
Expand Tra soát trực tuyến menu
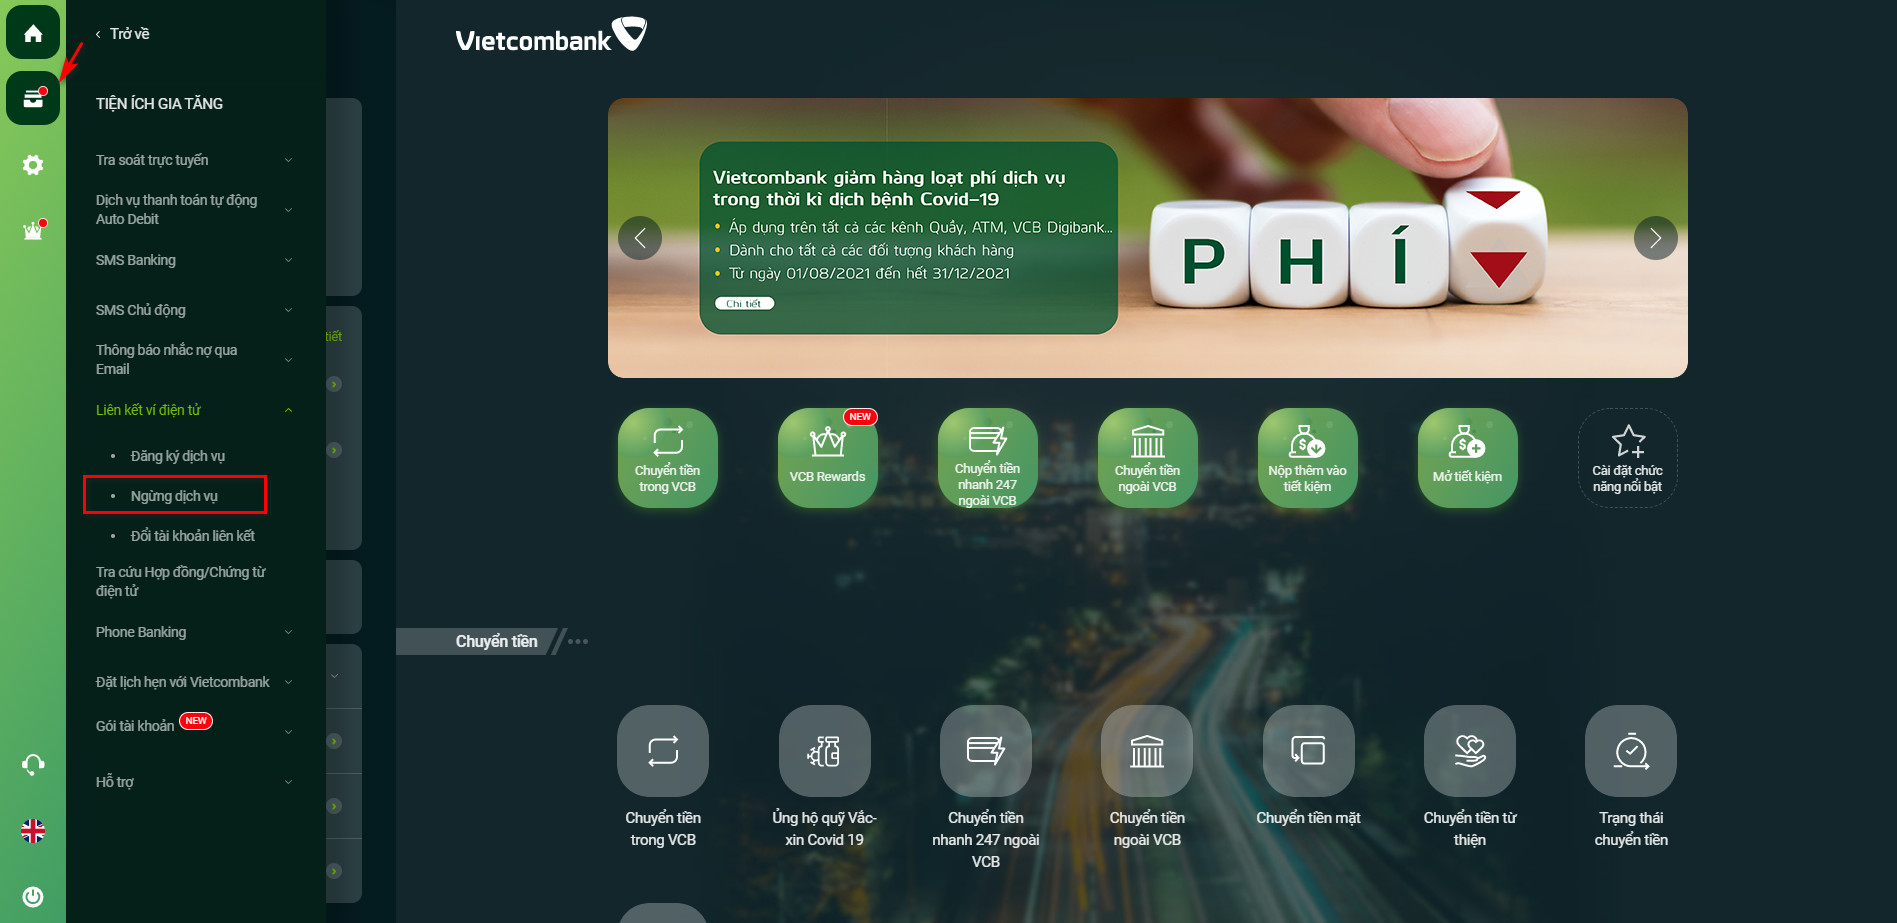pyautogui.click(x=195, y=160)
